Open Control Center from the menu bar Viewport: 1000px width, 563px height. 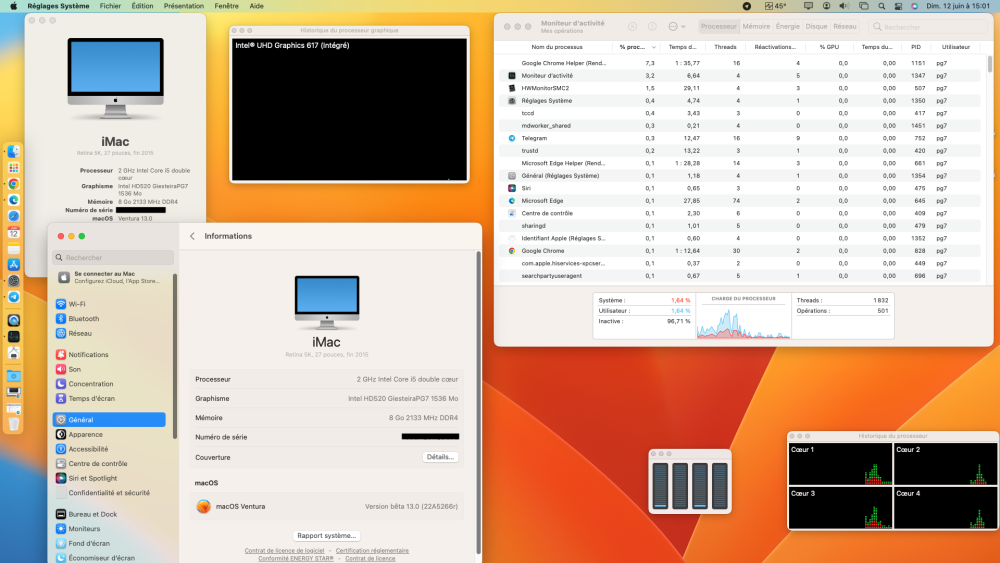[x=898, y=6]
